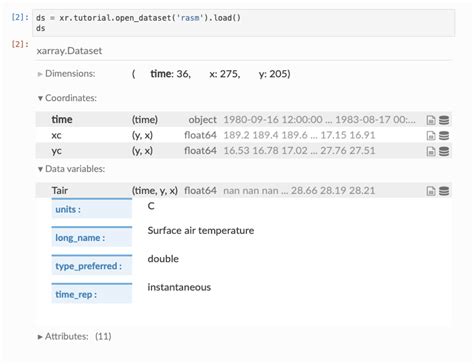Show data values icon for Tair
Image resolution: width=474 pixels, height=364 pixels.
444,191
